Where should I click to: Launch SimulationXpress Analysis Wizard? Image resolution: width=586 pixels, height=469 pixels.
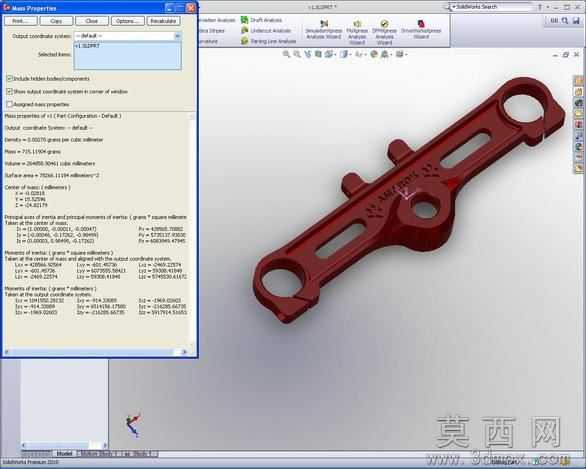324,30
